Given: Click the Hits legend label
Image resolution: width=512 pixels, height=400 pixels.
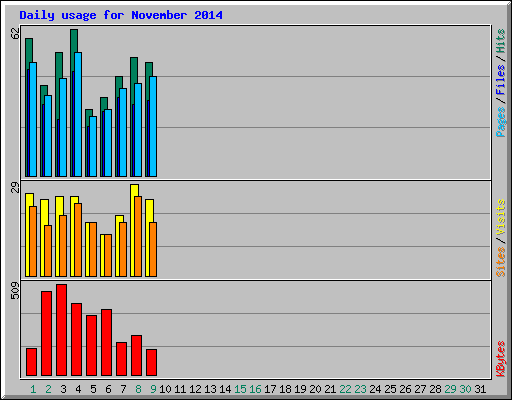Looking at the screenshot, I should (x=500, y=41).
